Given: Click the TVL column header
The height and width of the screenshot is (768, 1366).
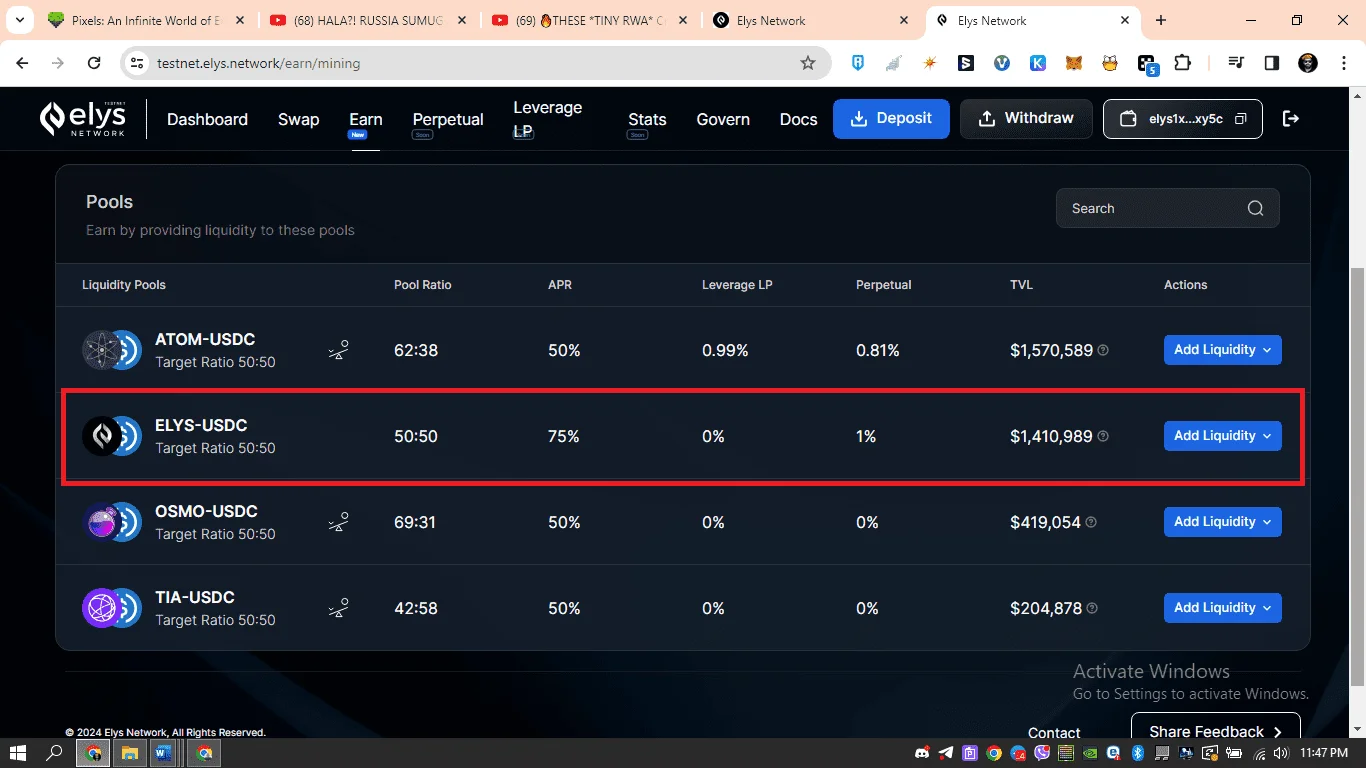Looking at the screenshot, I should click(1021, 285).
